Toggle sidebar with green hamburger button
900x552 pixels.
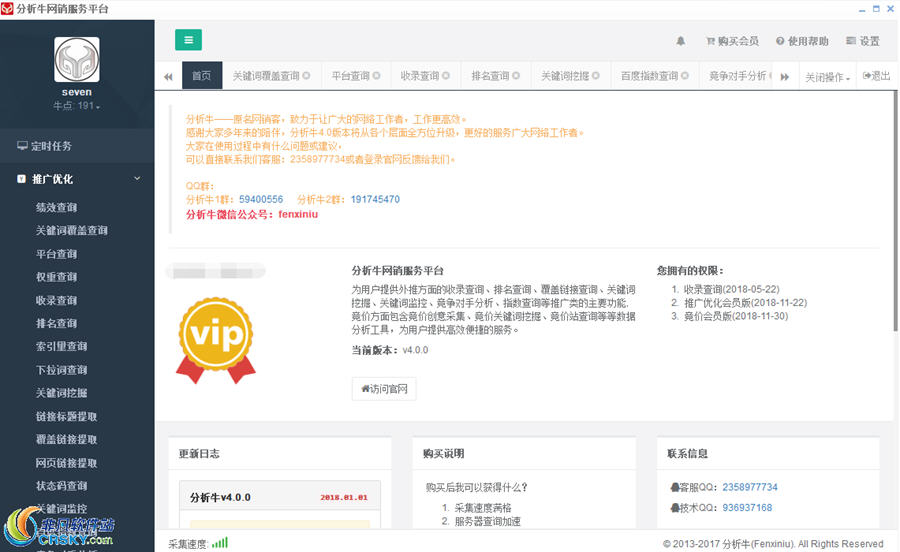[188, 40]
